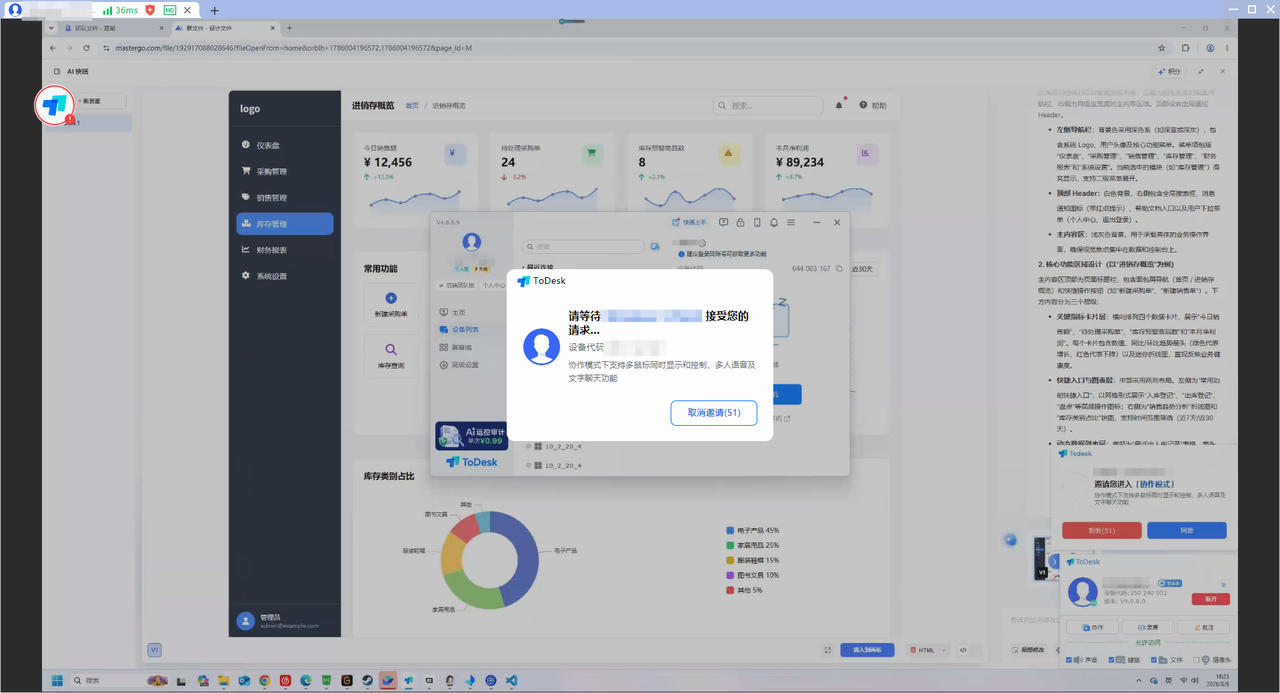Click the fullscreen icon beside insert button
This screenshot has height=693, width=1280.
click(x=828, y=650)
